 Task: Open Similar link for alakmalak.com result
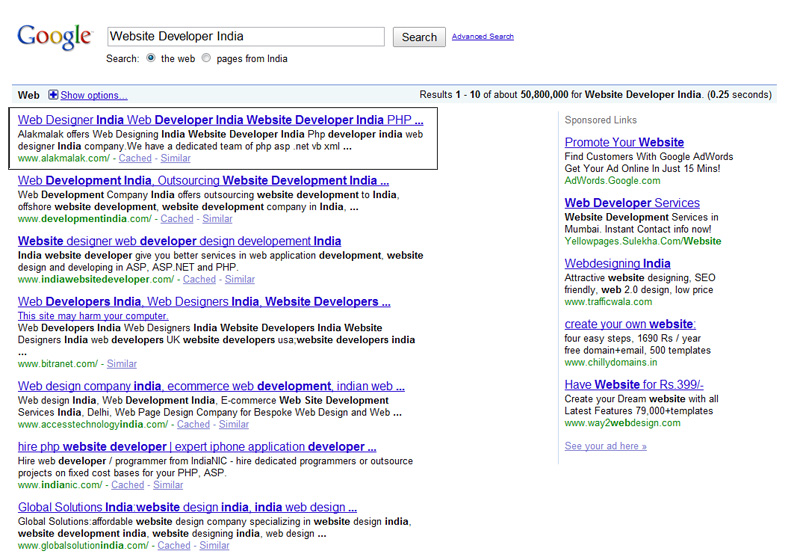176,158
